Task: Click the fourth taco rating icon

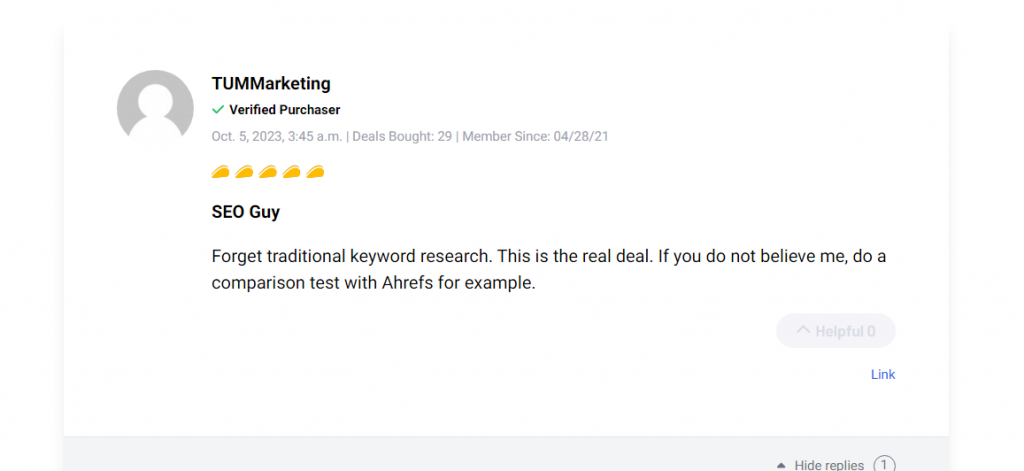Action: pyautogui.click(x=292, y=172)
